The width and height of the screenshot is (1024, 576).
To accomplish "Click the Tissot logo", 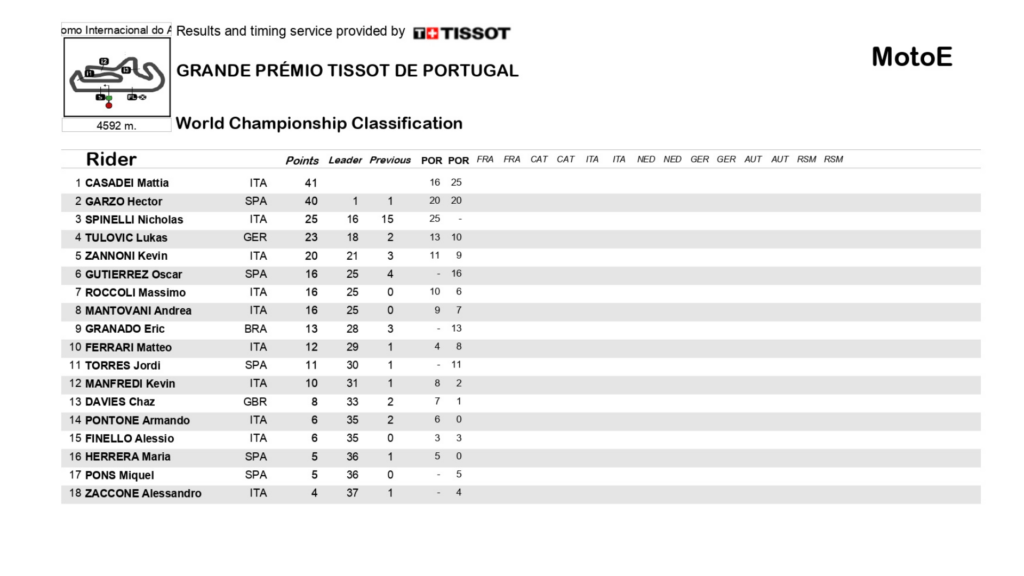I will tap(462, 33).
